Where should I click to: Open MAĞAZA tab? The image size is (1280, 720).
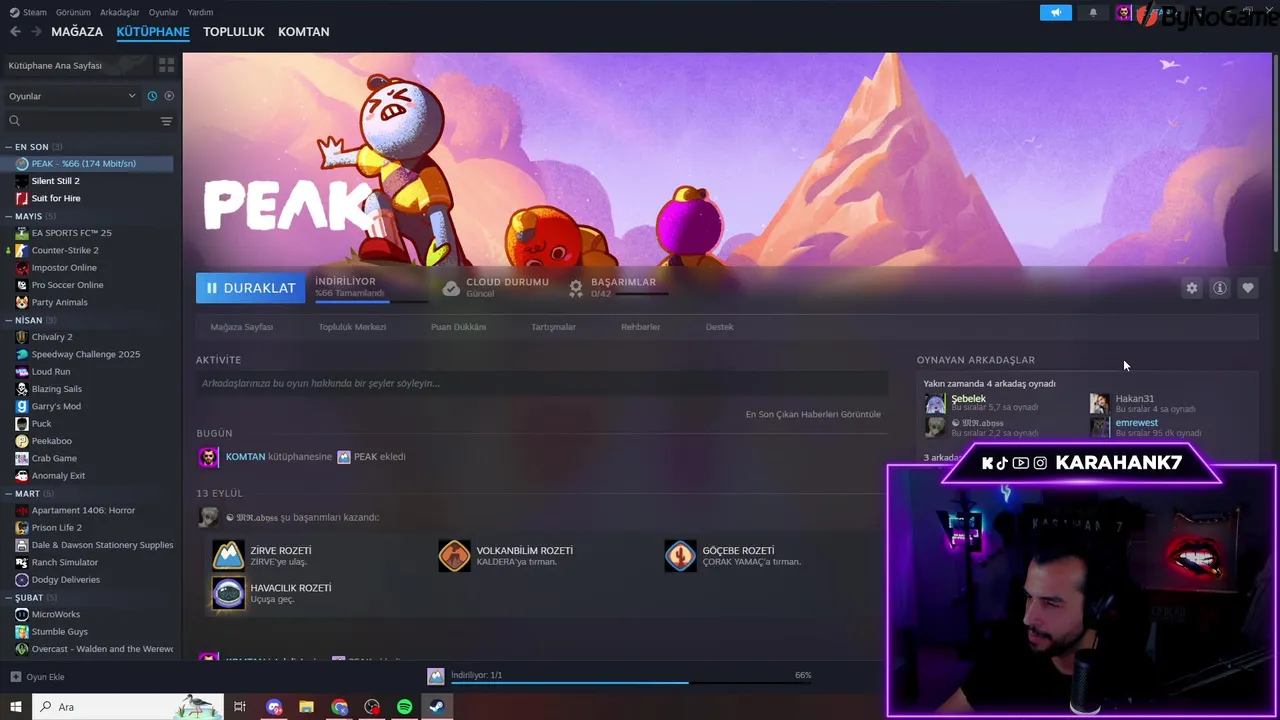[77, 32]
